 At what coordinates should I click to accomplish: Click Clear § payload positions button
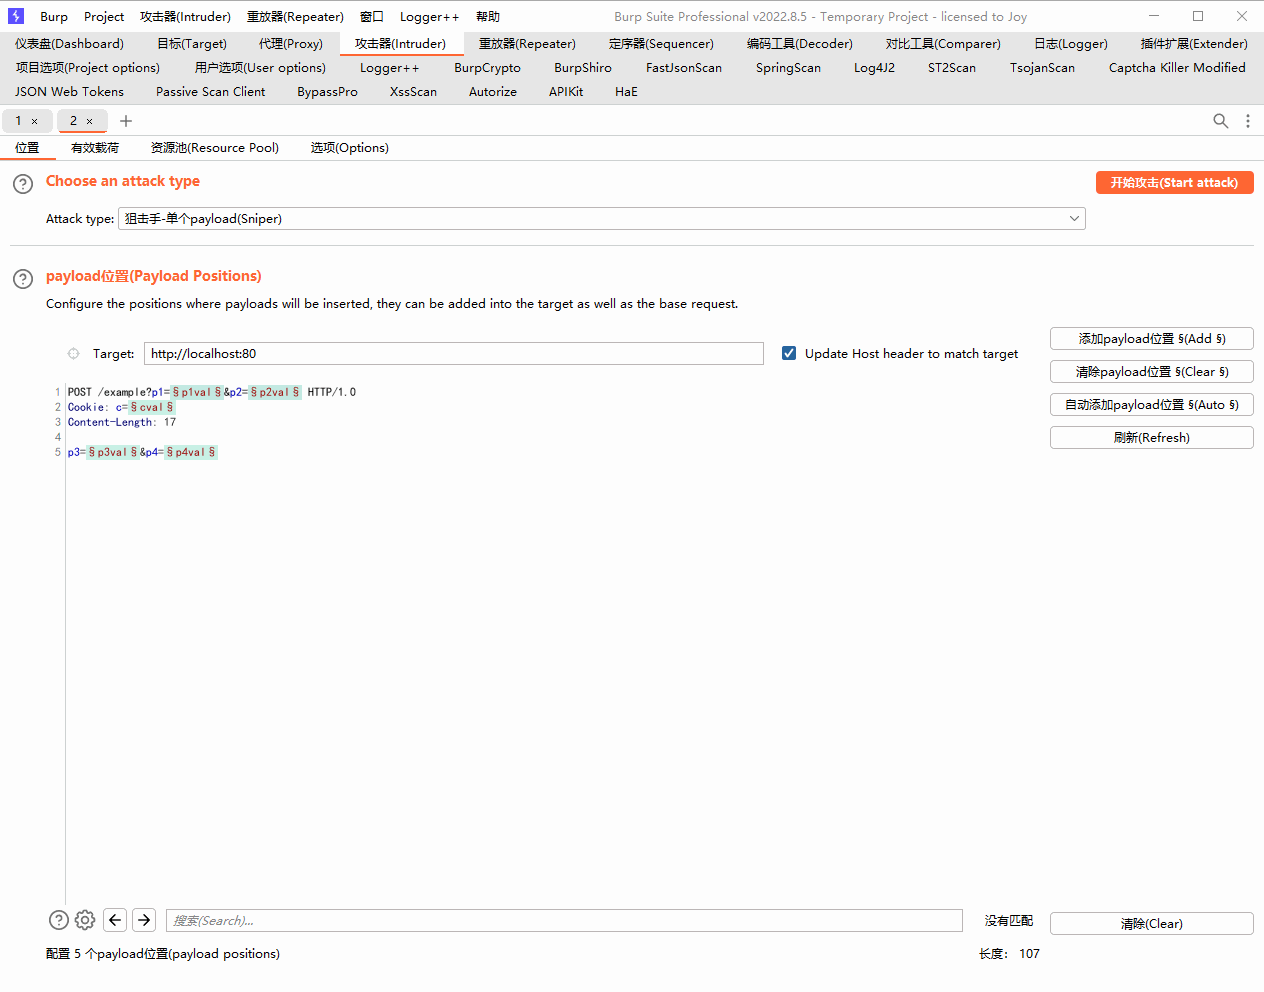click(x=1152, y=372)
